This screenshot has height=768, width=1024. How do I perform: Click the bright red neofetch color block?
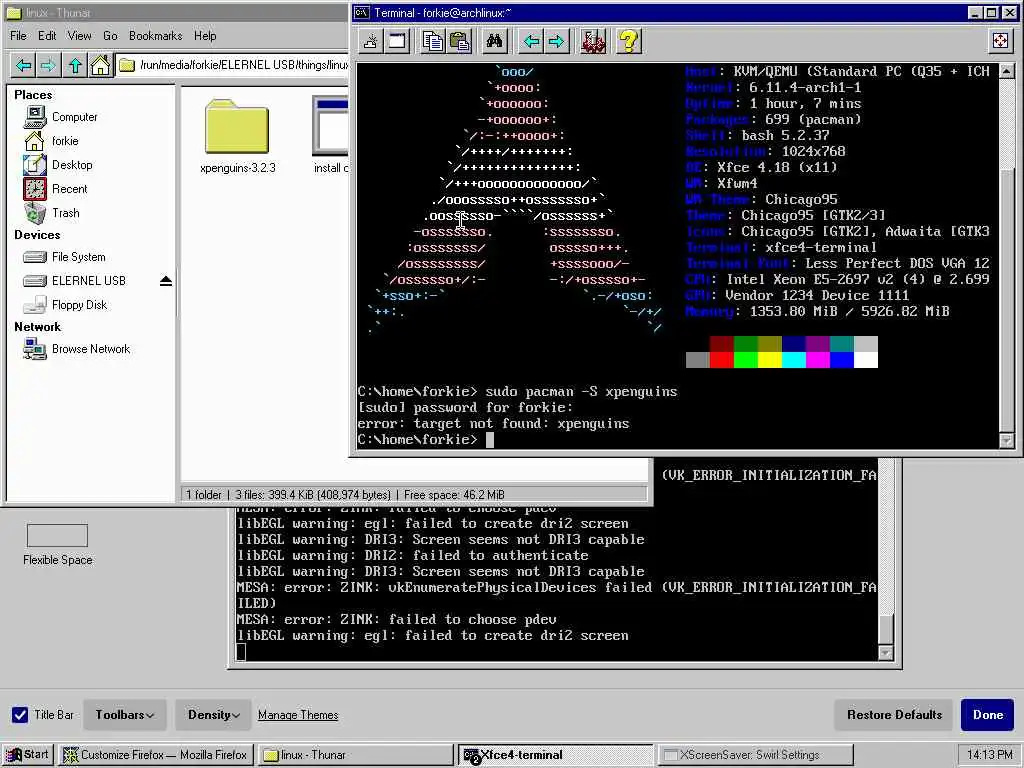tap(722, 360)
